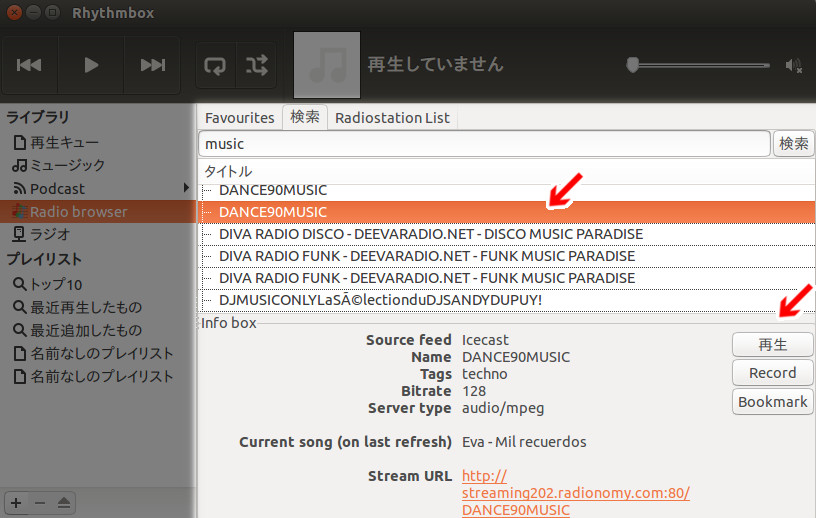Sort by the タイトル column header
The width and height of the screenshot is (816, 518).
point(506,171)
